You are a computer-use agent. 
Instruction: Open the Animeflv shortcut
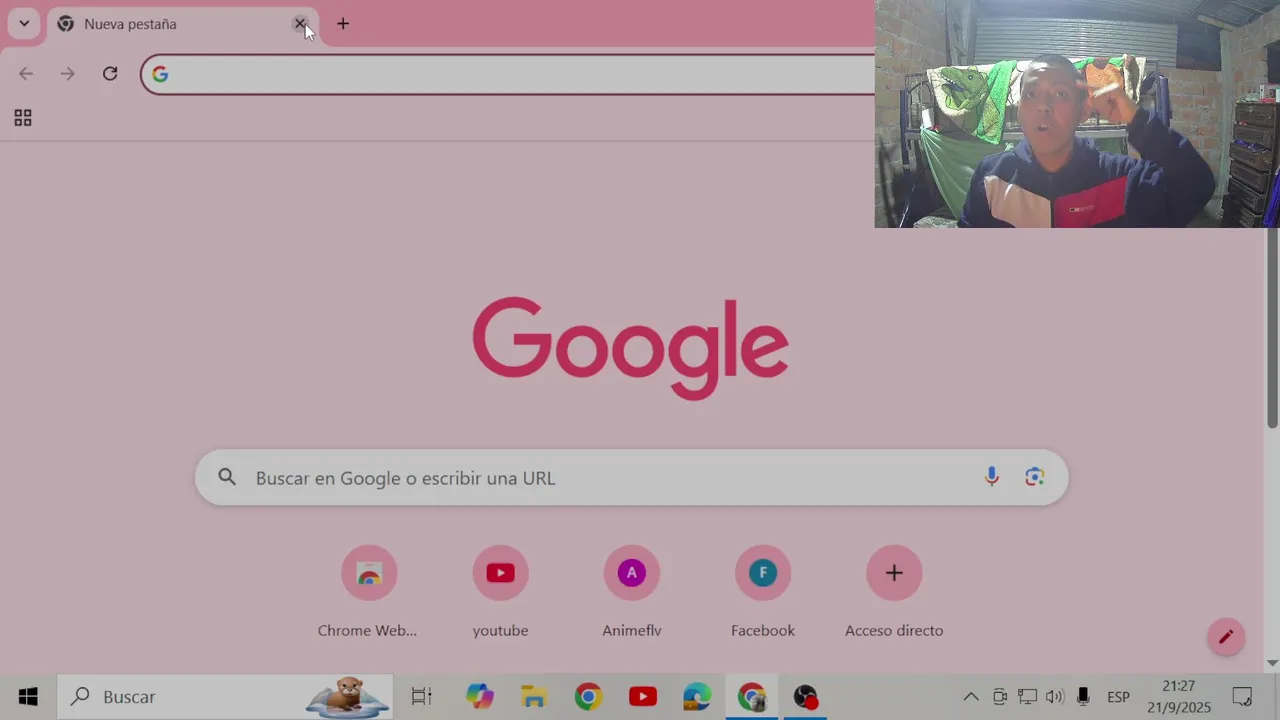[631, 591]
